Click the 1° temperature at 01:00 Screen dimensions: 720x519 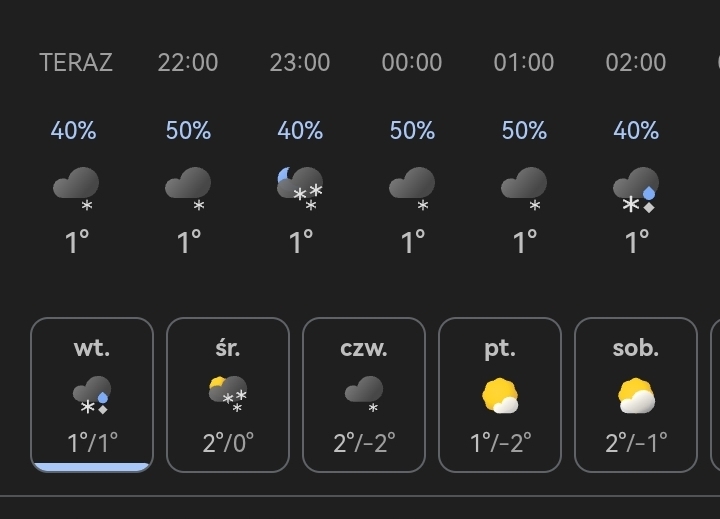pos(524,242)
